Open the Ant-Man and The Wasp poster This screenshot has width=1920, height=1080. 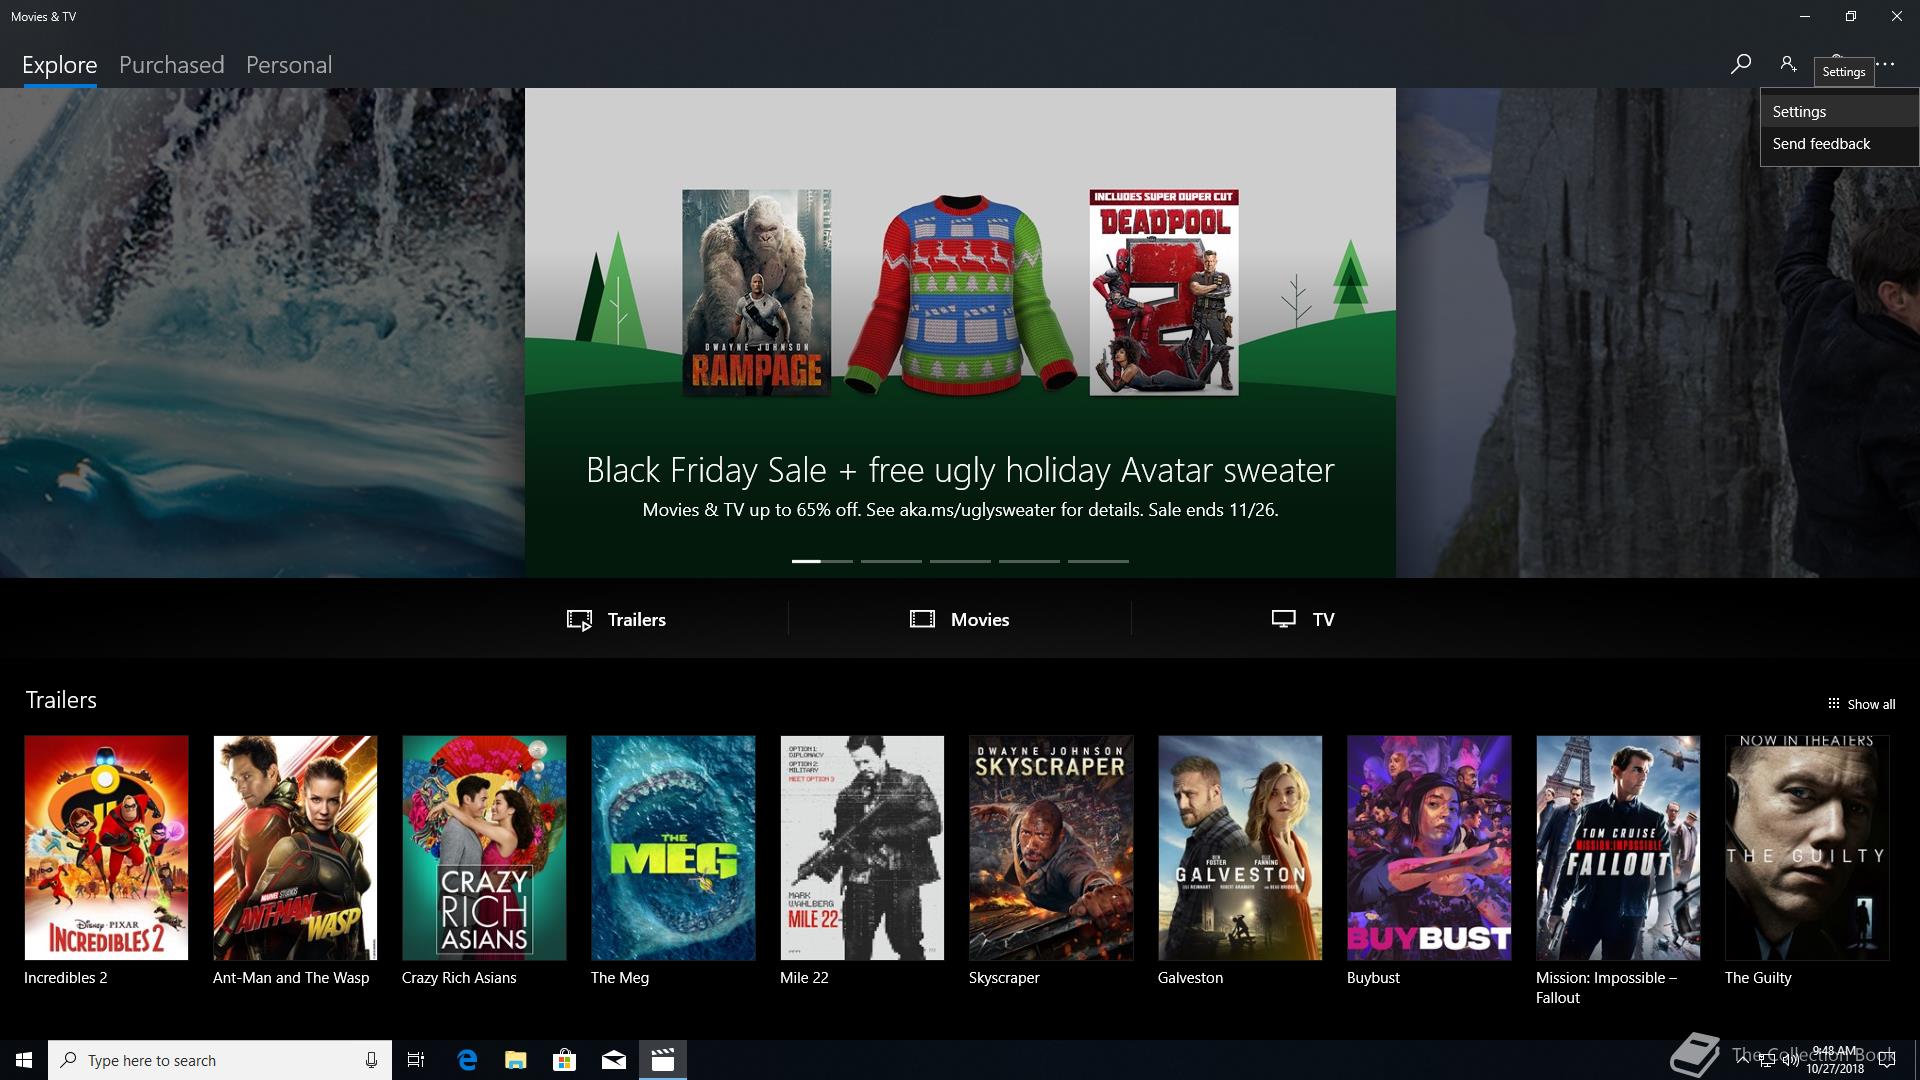[x=295, y=848]
